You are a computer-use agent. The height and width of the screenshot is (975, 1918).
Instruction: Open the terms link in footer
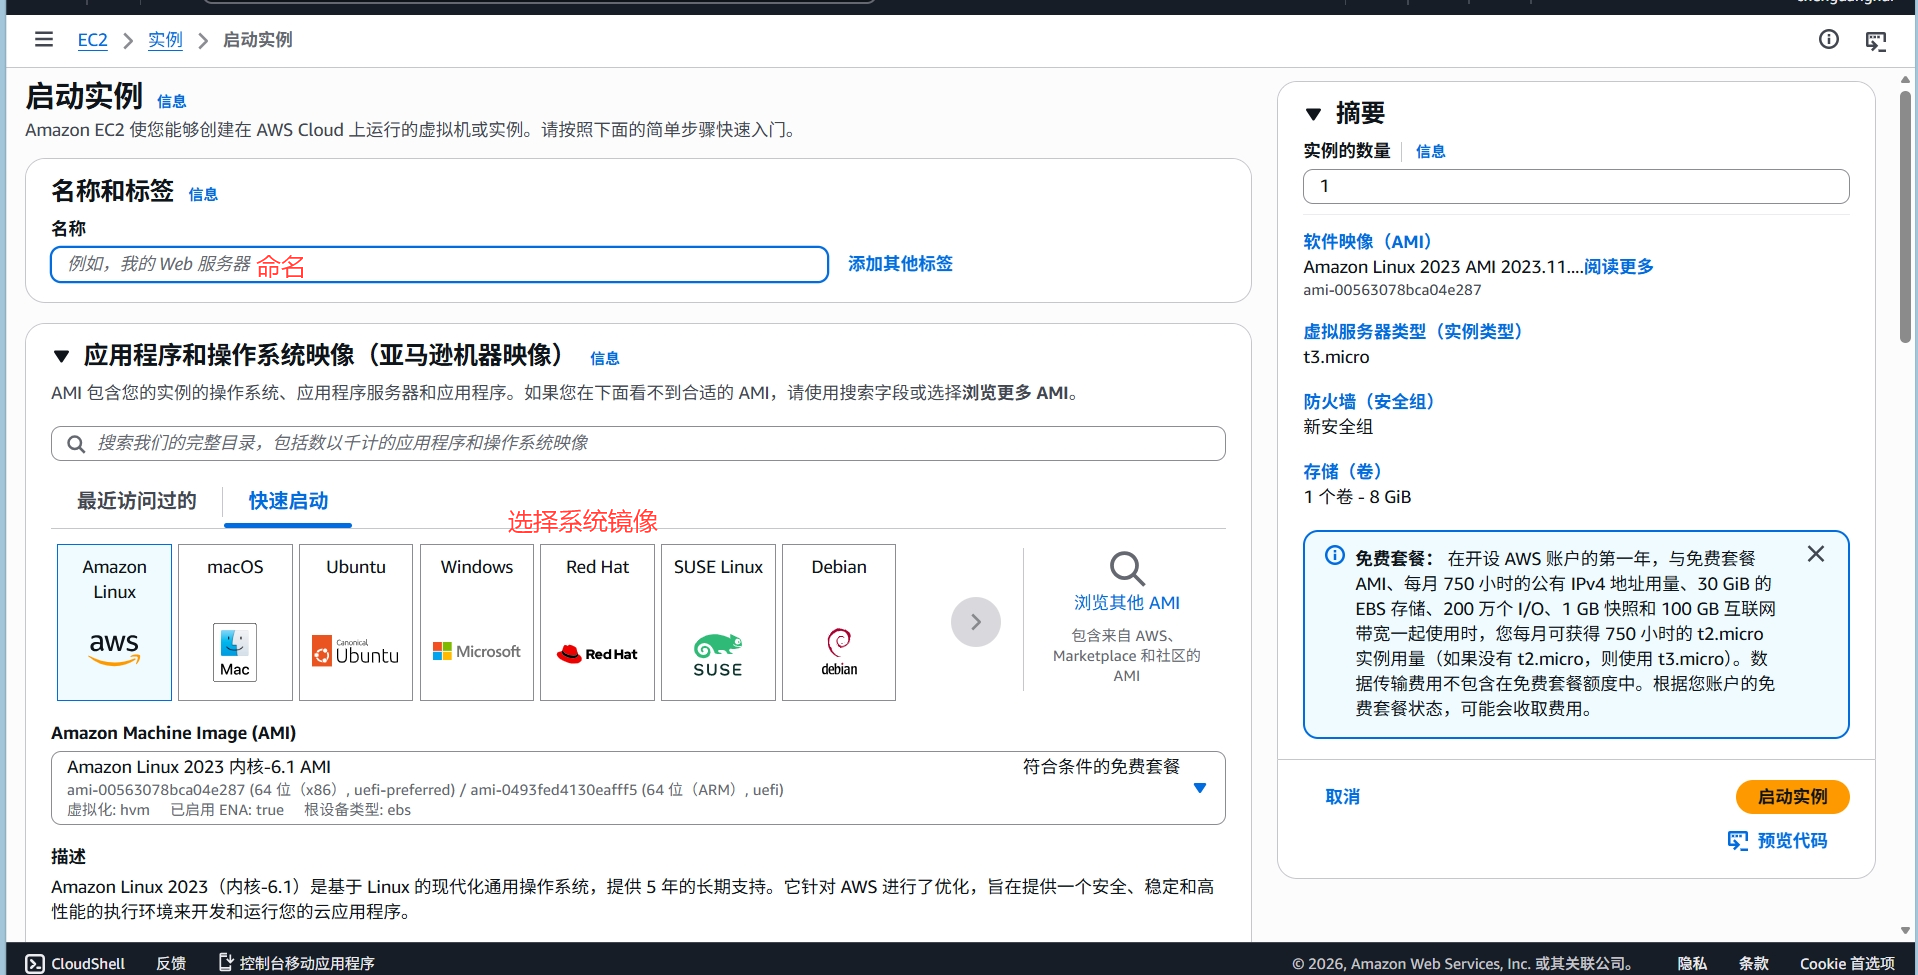pyautogui.click(x=1754, y=963)
